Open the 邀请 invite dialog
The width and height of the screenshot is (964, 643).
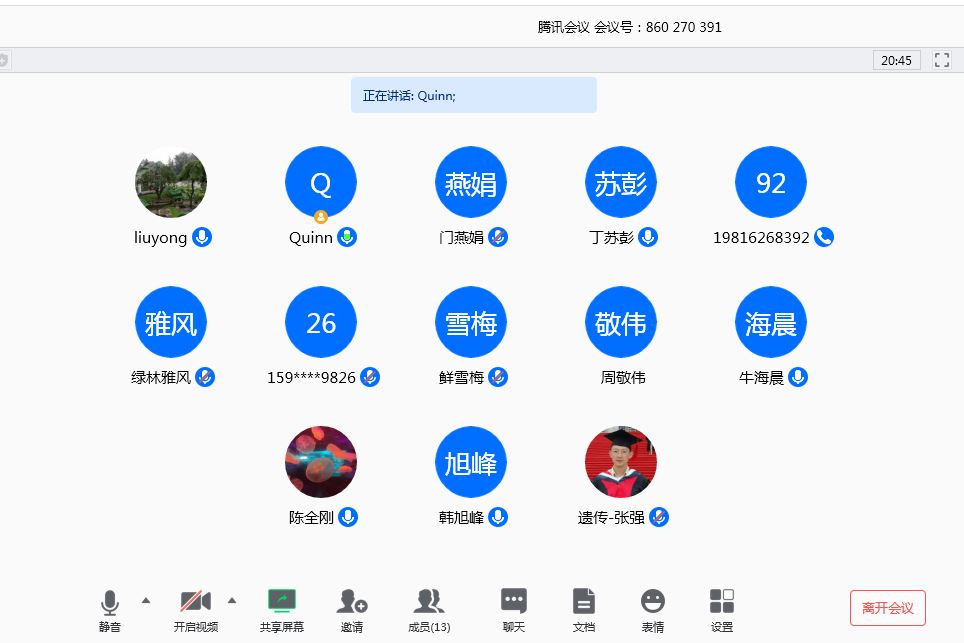(x=352, y=610)
